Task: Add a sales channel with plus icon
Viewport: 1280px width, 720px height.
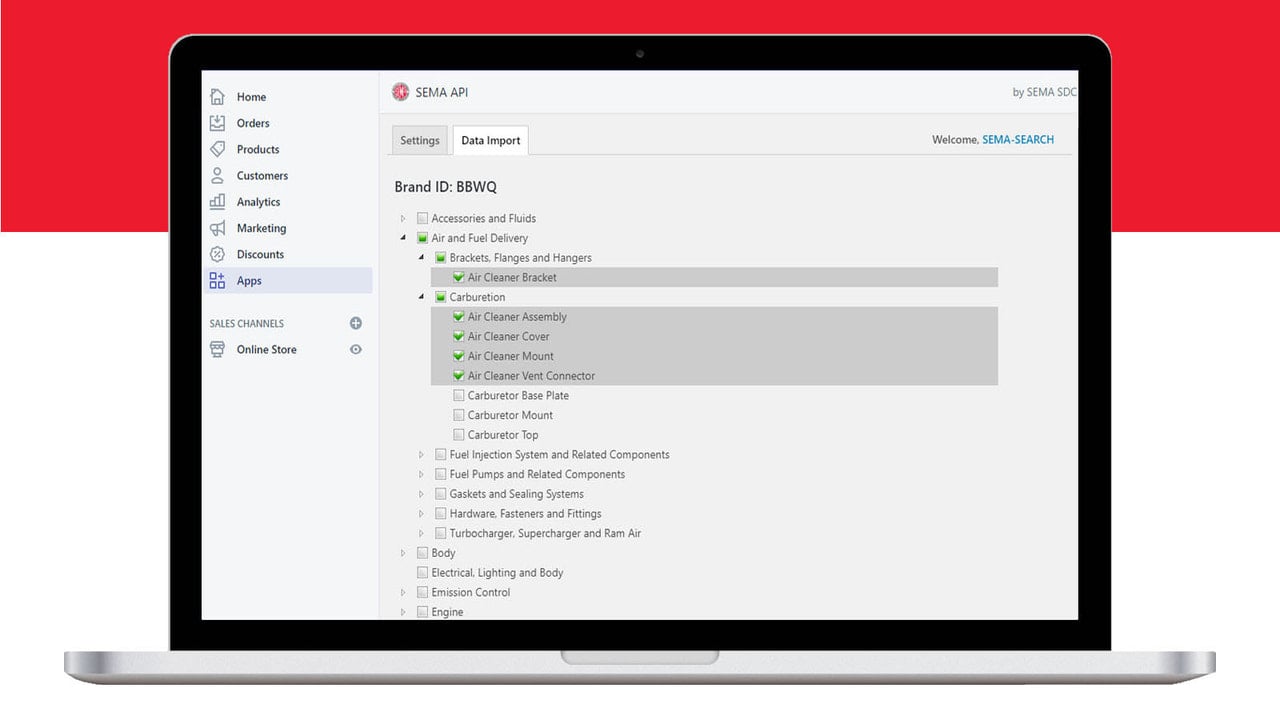Action: [x=355, y=323]
